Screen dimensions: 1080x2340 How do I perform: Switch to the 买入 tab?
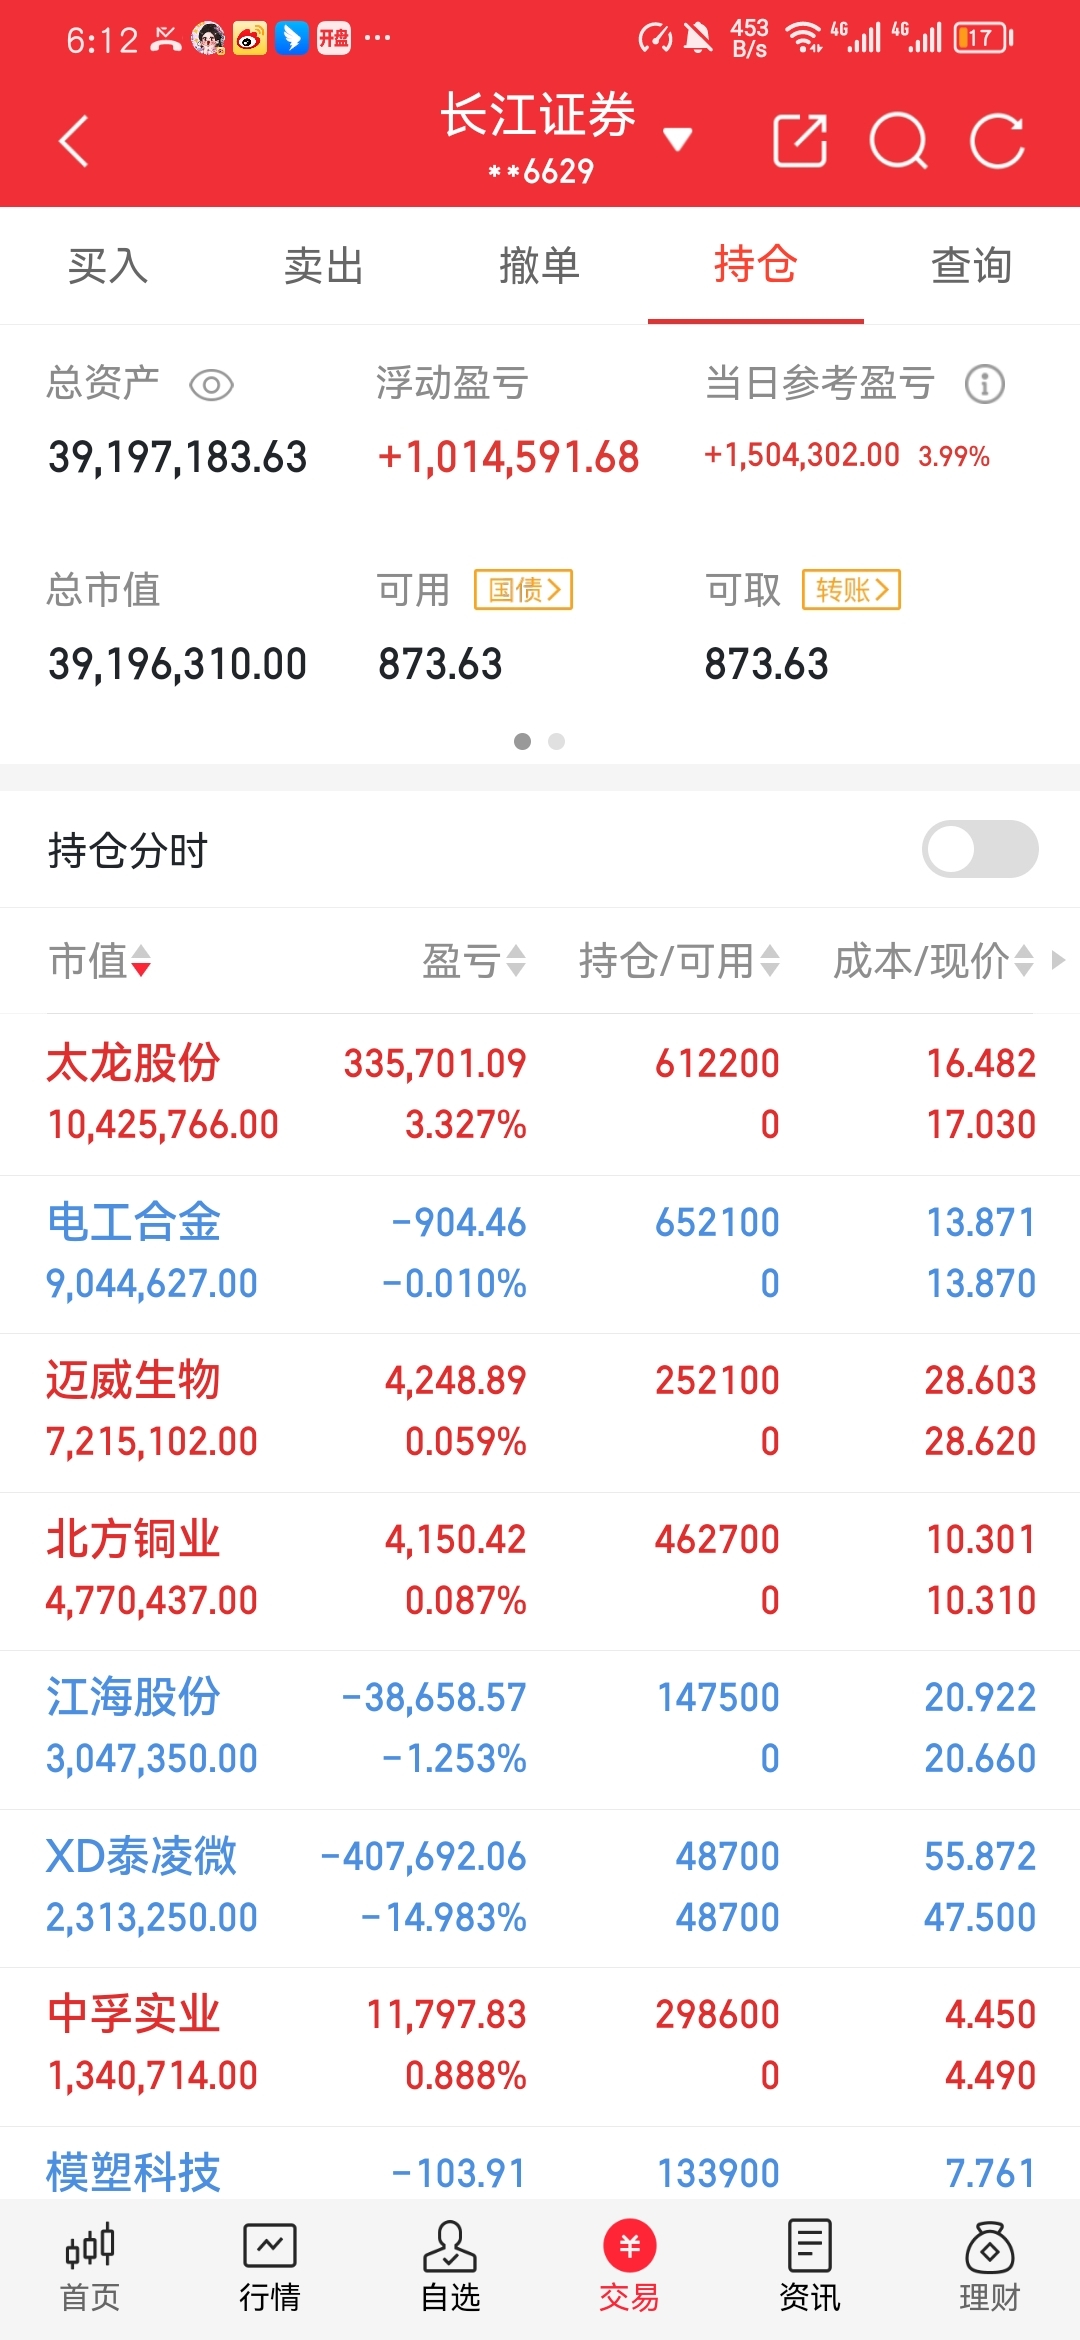108,266
